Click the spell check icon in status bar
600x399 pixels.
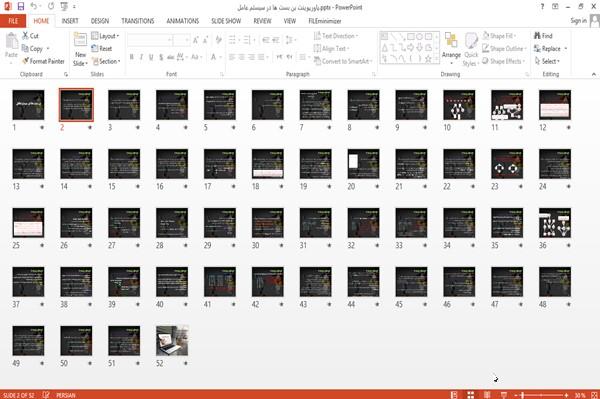pos(46,395)
